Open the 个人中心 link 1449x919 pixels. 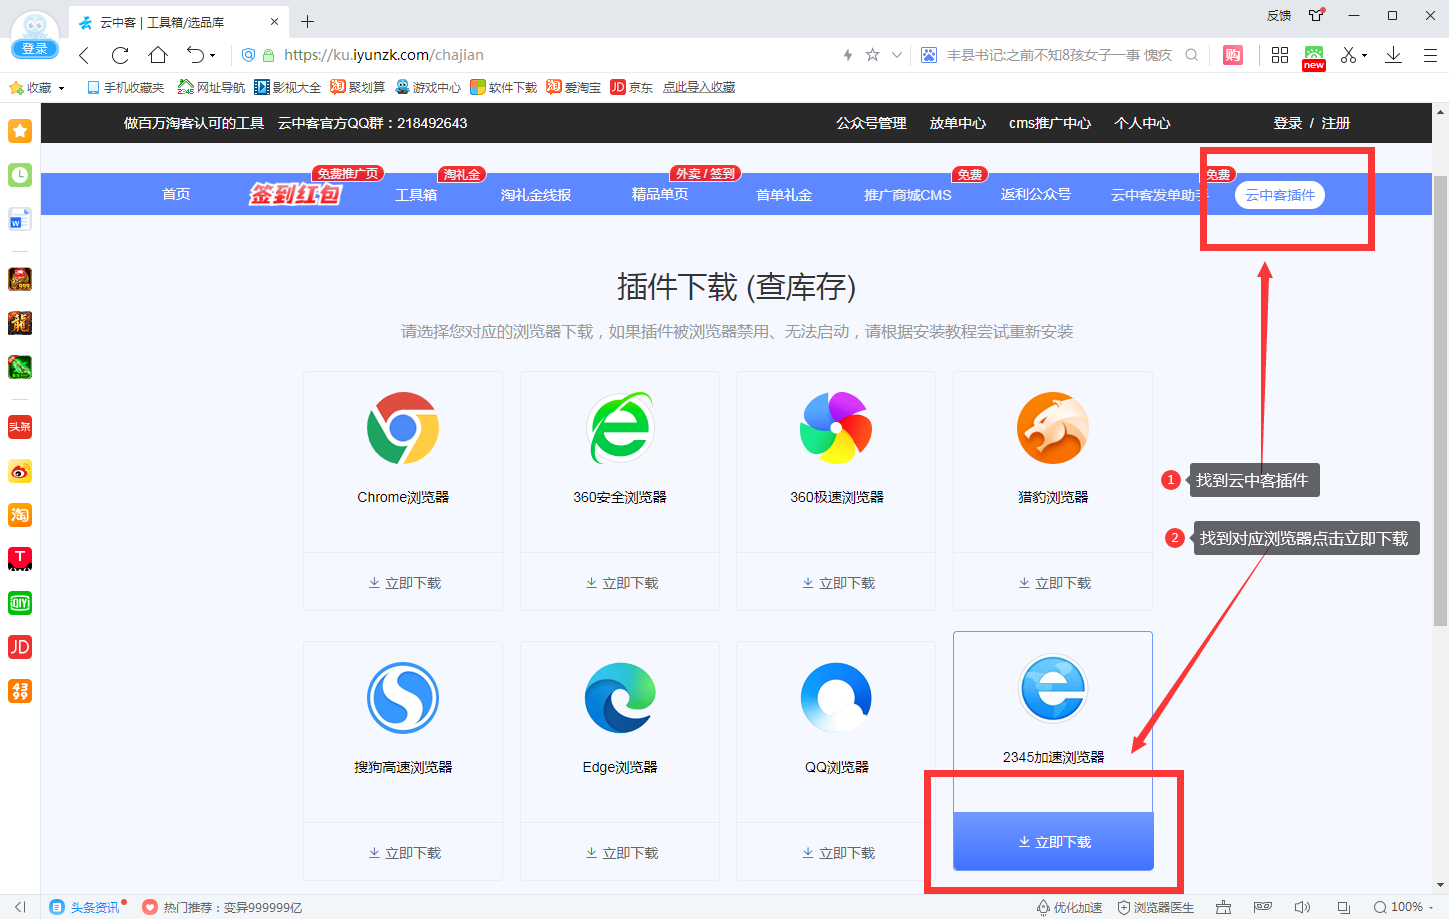click(1142, 123)
